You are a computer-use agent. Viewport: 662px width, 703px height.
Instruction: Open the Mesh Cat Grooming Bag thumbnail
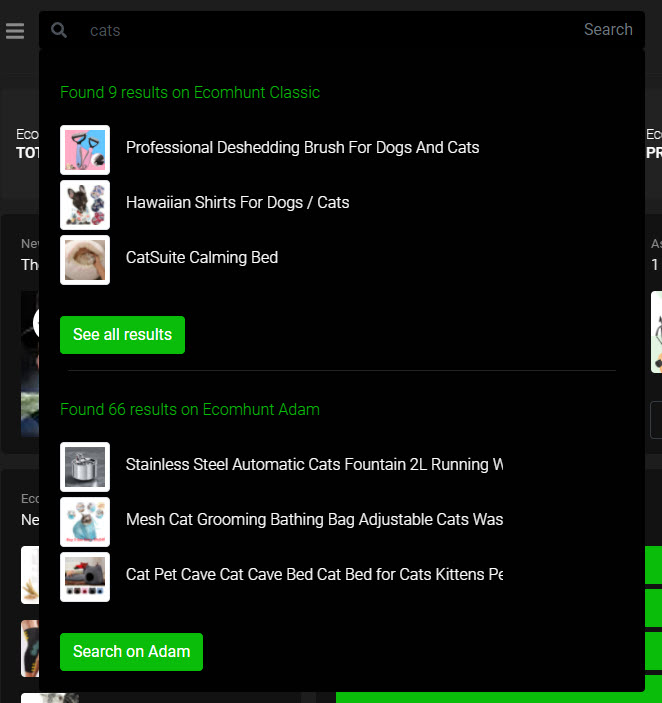(85, 522)
